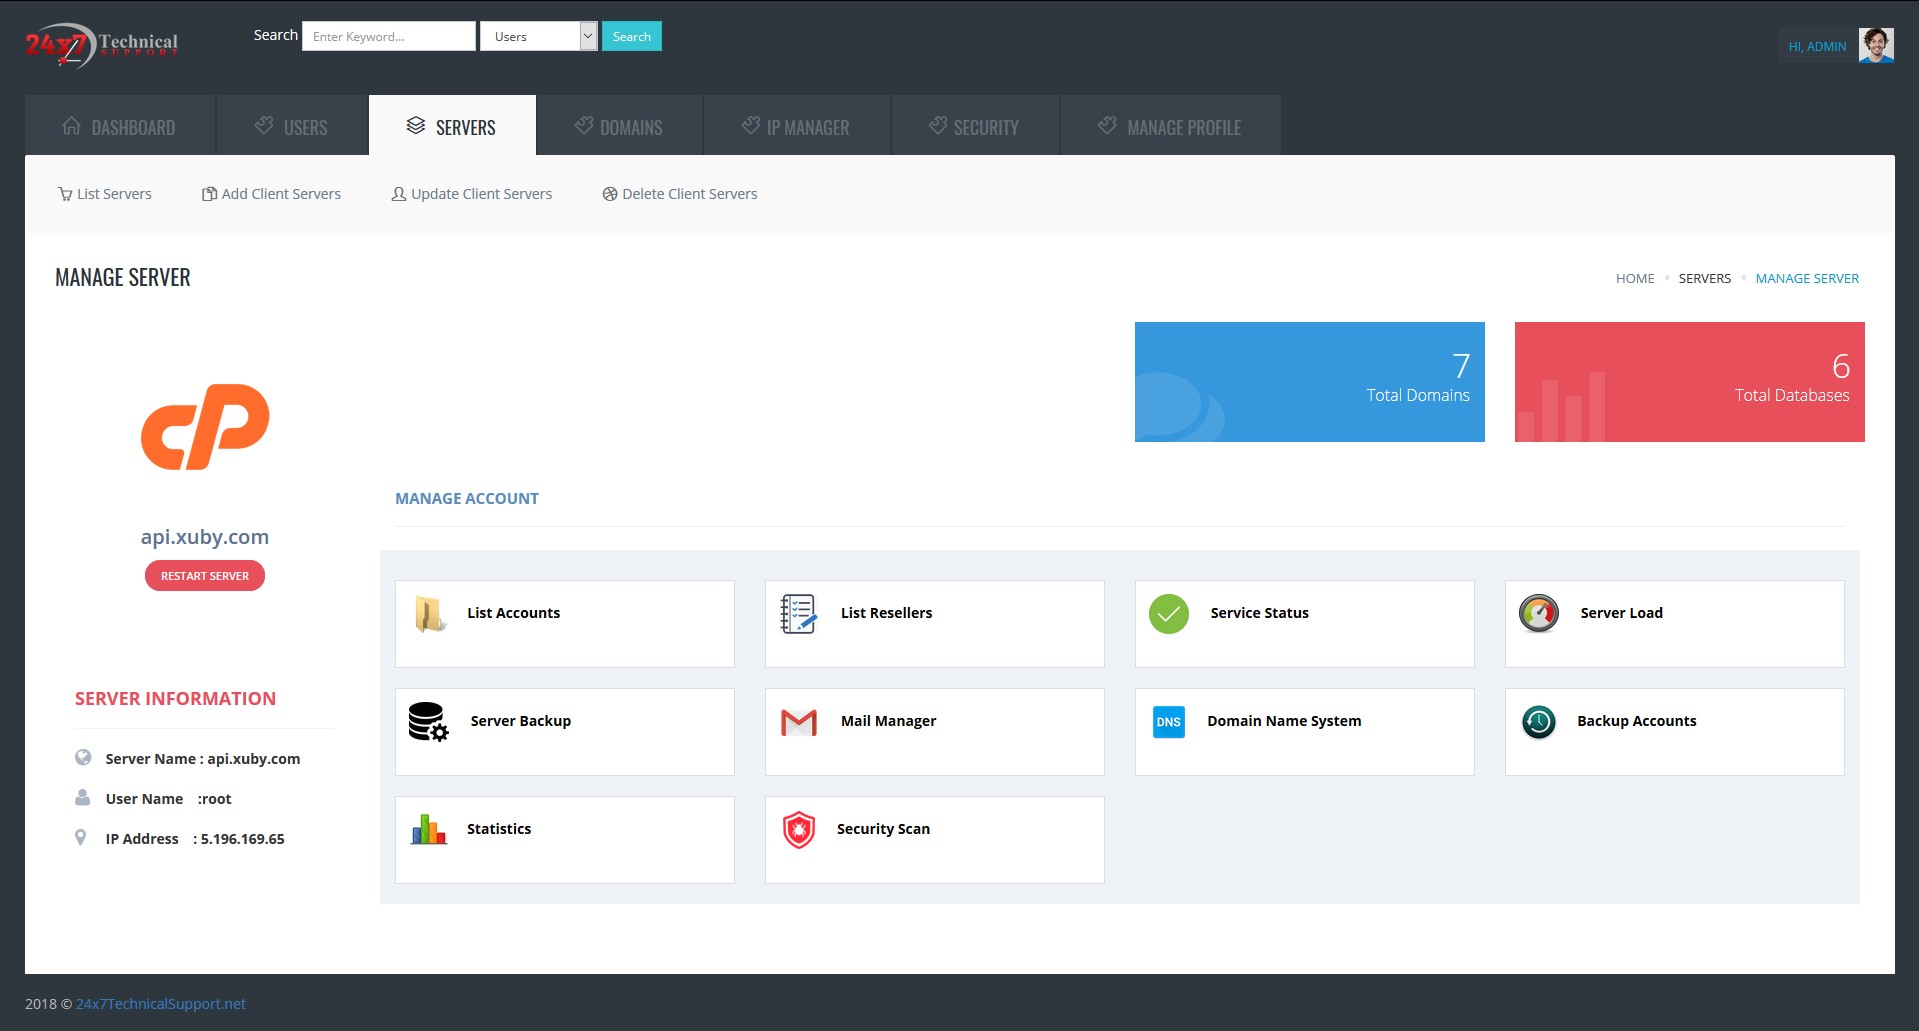The image size is (1919, 1031).
Task: Click the Server Backup database icon
Action: point(428,721)
